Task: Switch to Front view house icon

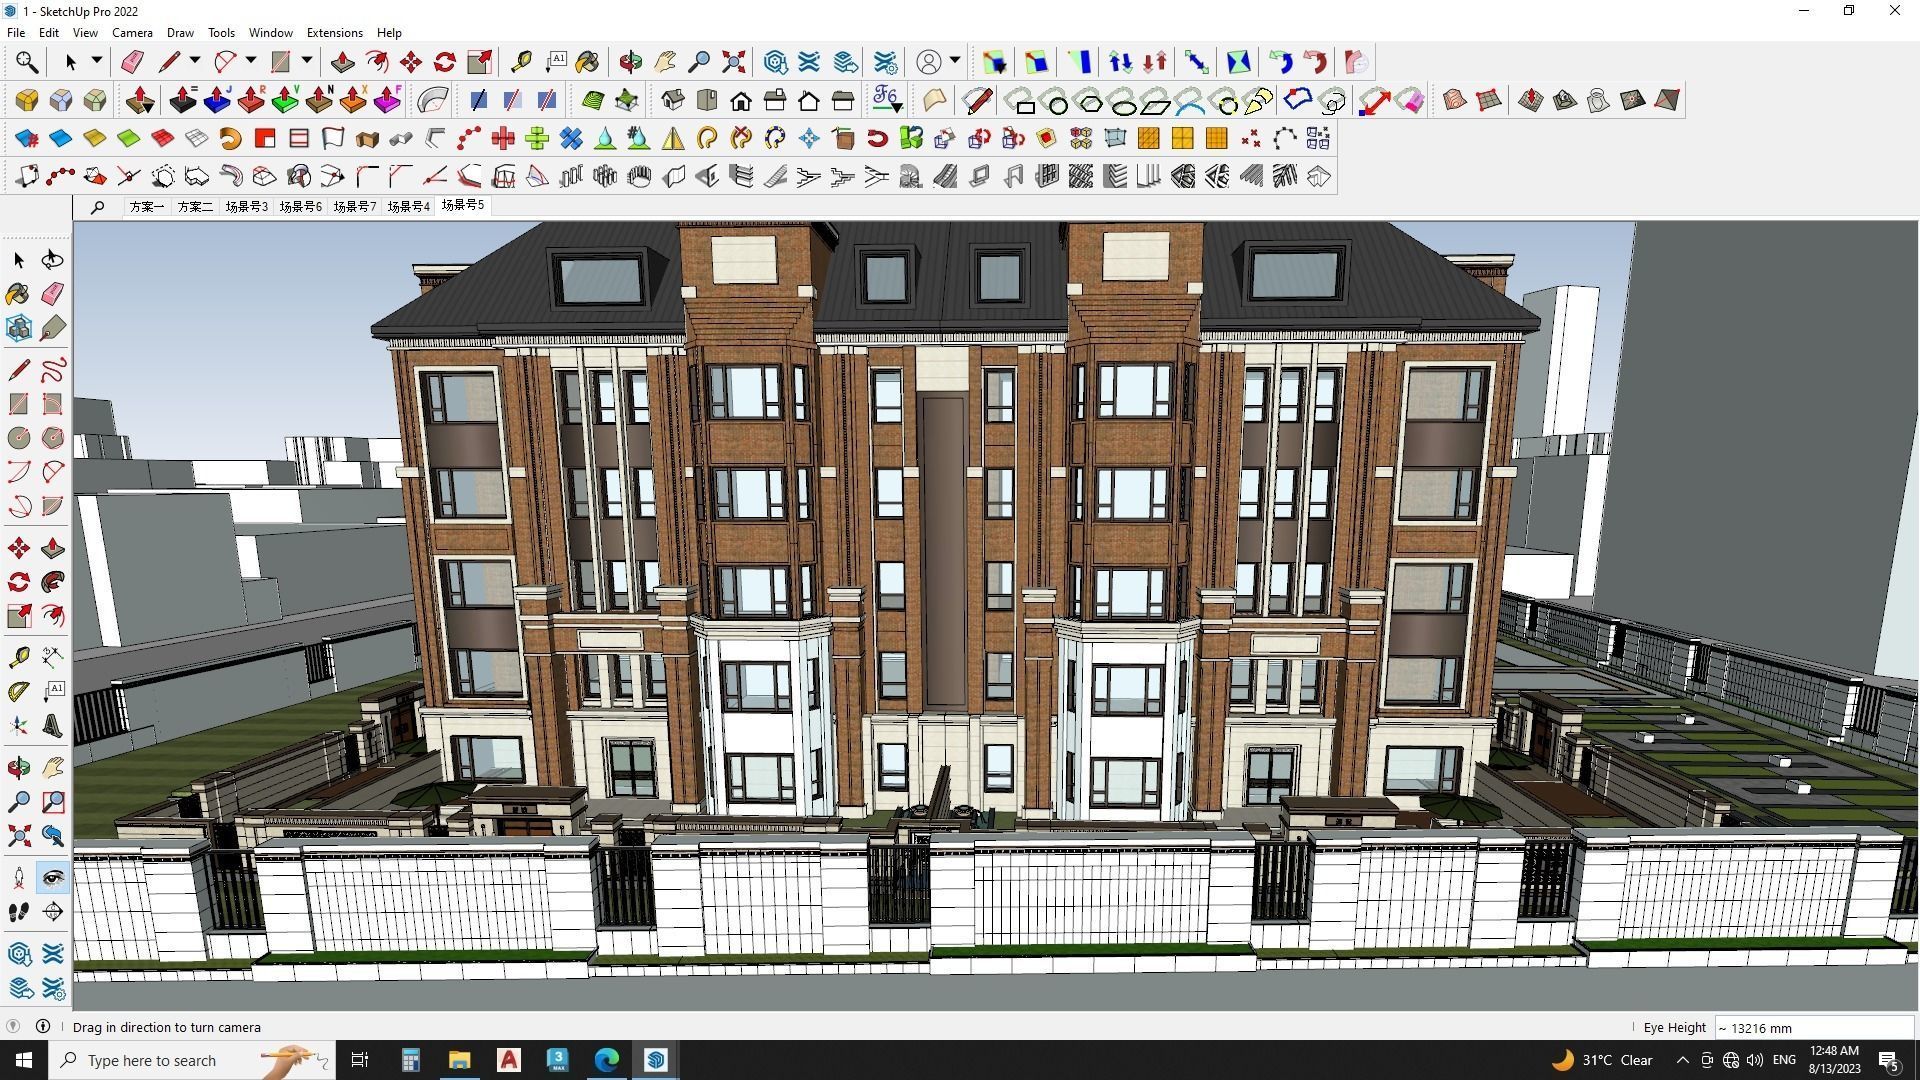Action: pyautogui.click(x=741, y=100)
